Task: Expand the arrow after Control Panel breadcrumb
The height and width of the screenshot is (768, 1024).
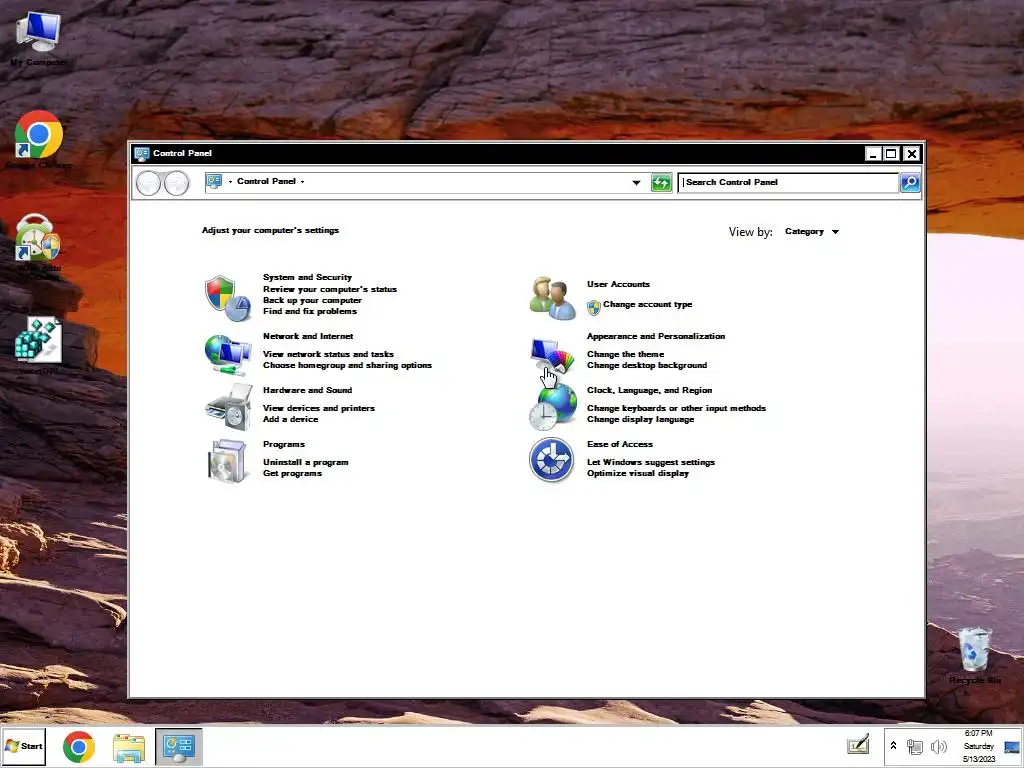Action: [302, 182]
